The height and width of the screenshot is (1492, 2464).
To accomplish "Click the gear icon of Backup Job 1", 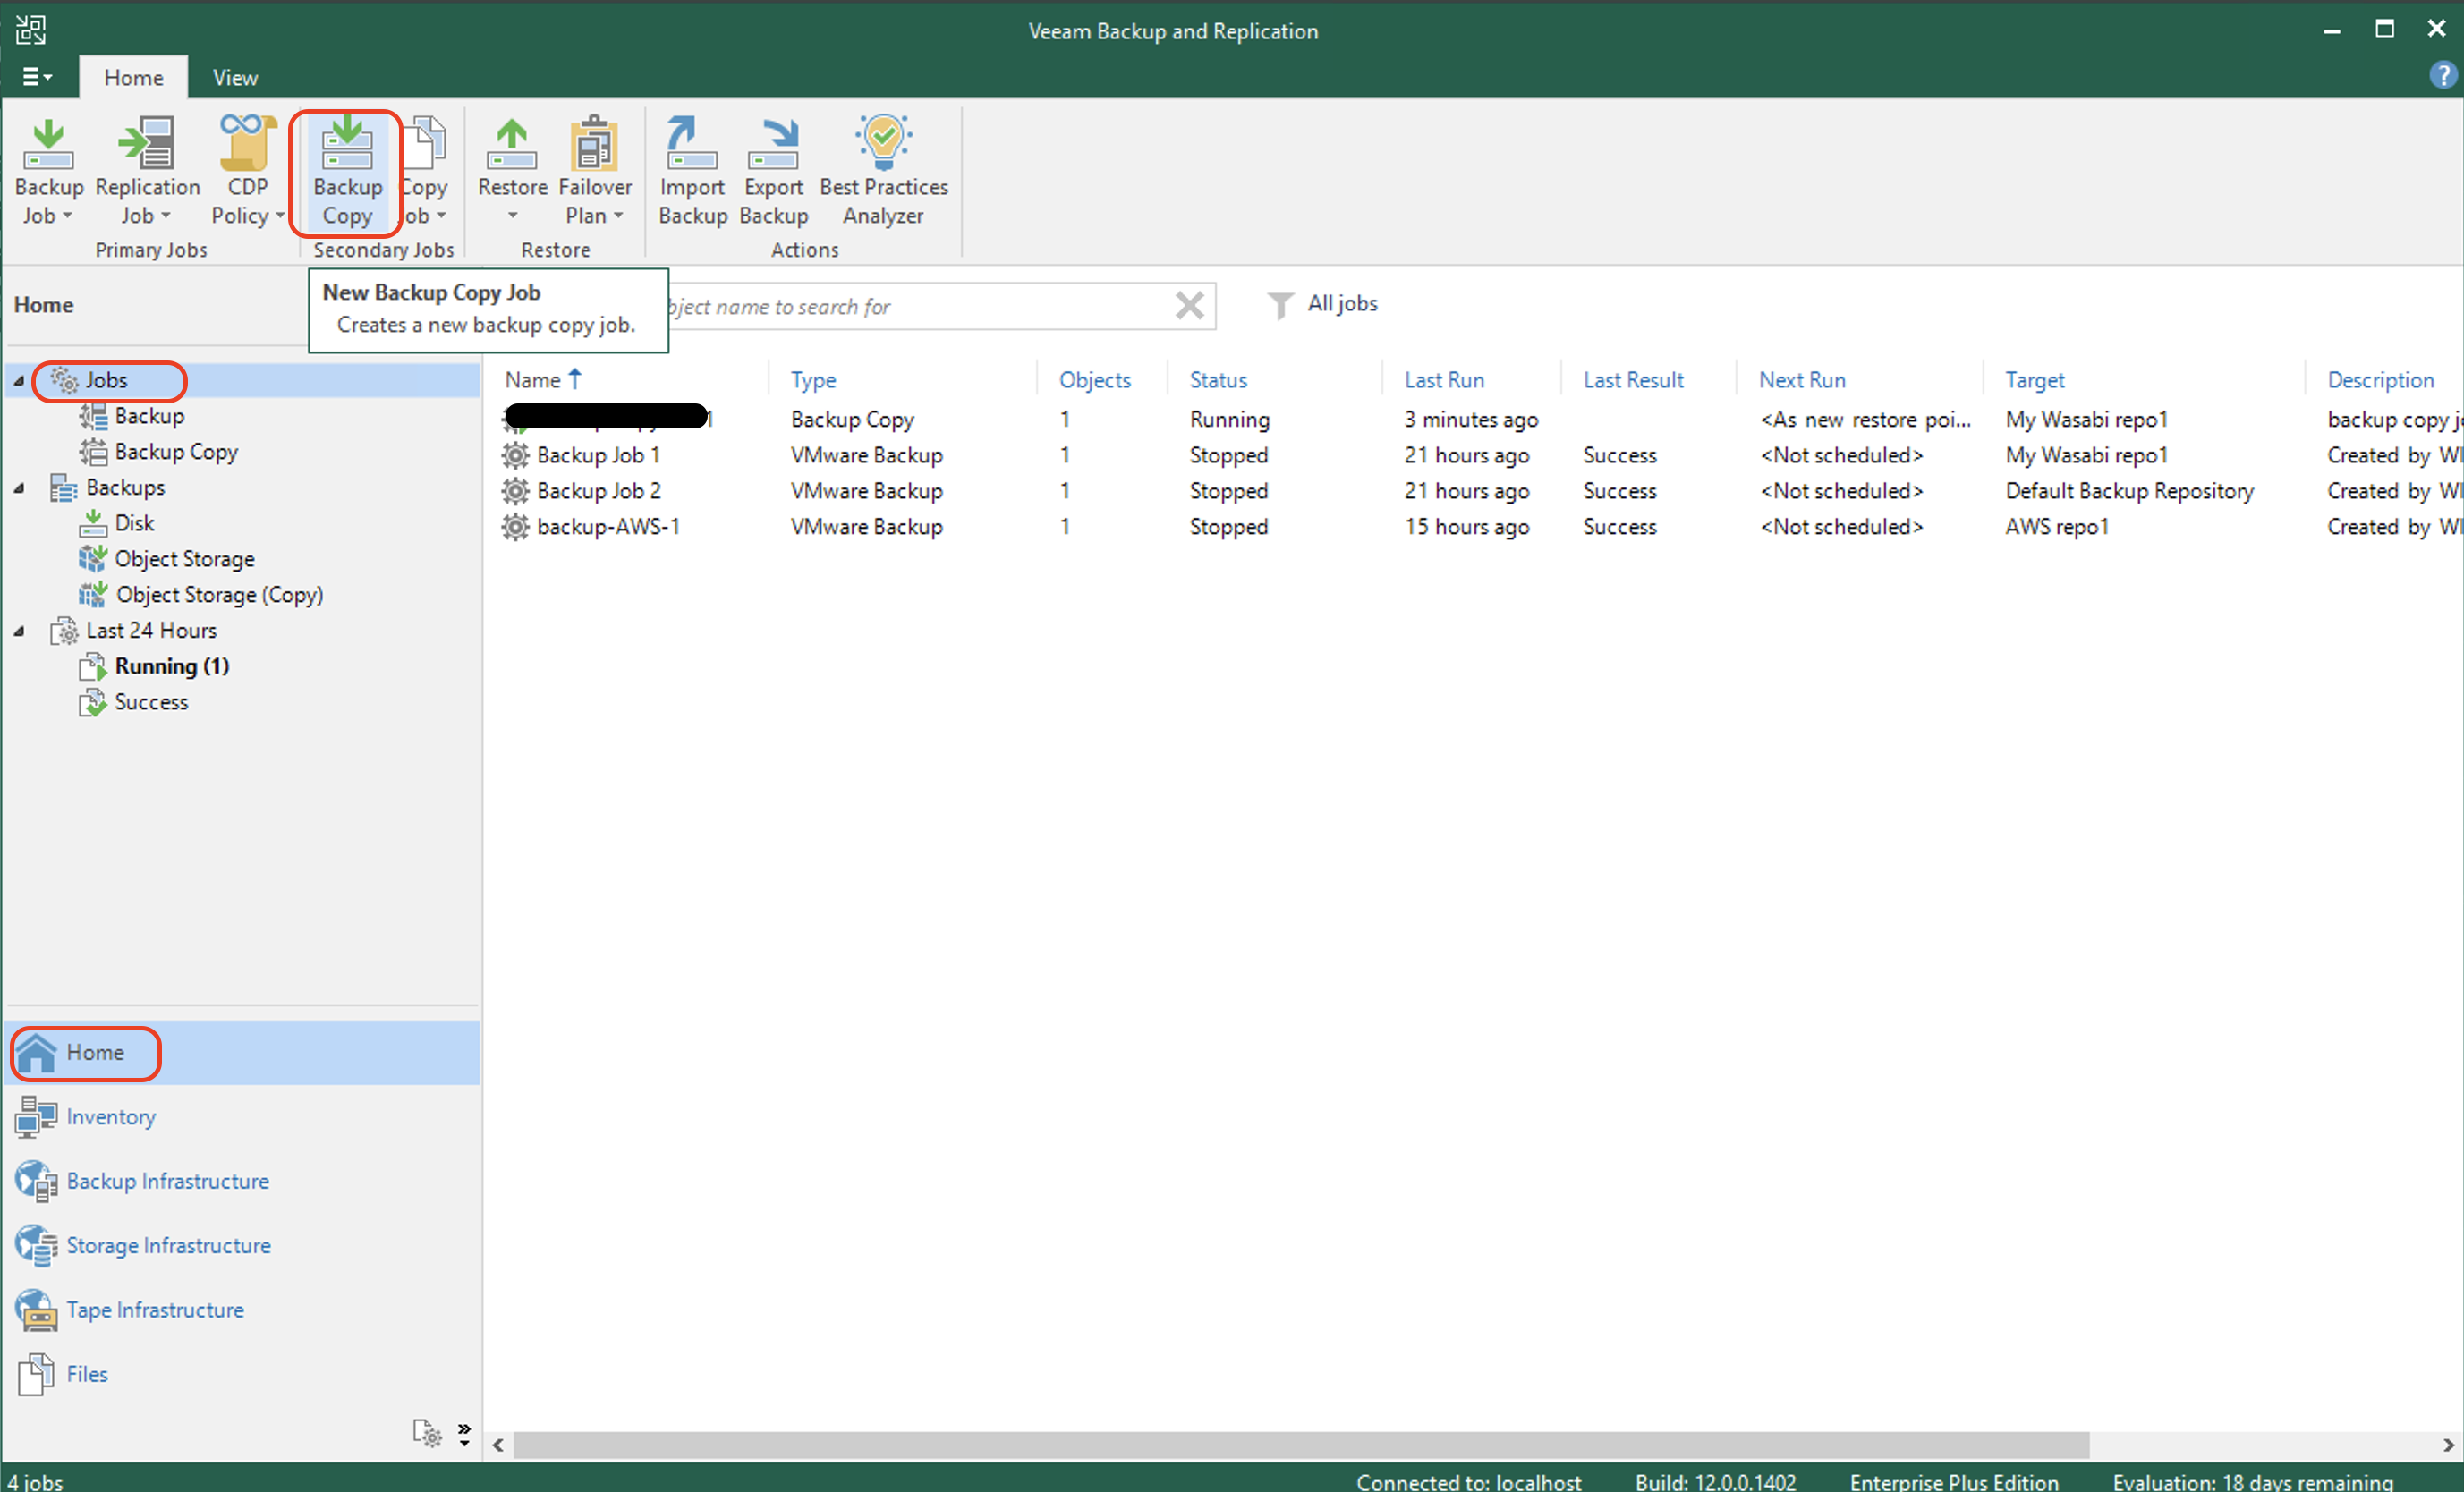I will point(515,456).
